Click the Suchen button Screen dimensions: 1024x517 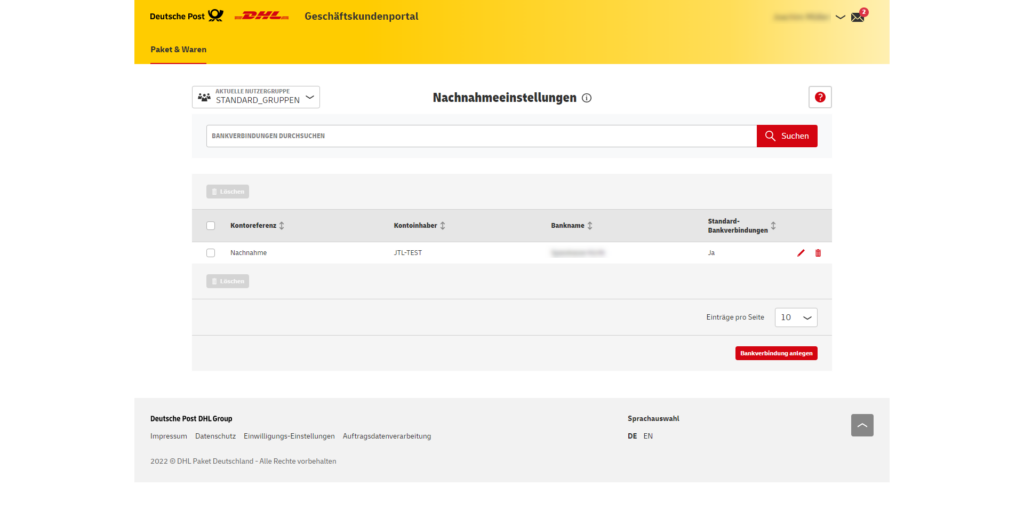pyautogui.click(x=787, y=136)
